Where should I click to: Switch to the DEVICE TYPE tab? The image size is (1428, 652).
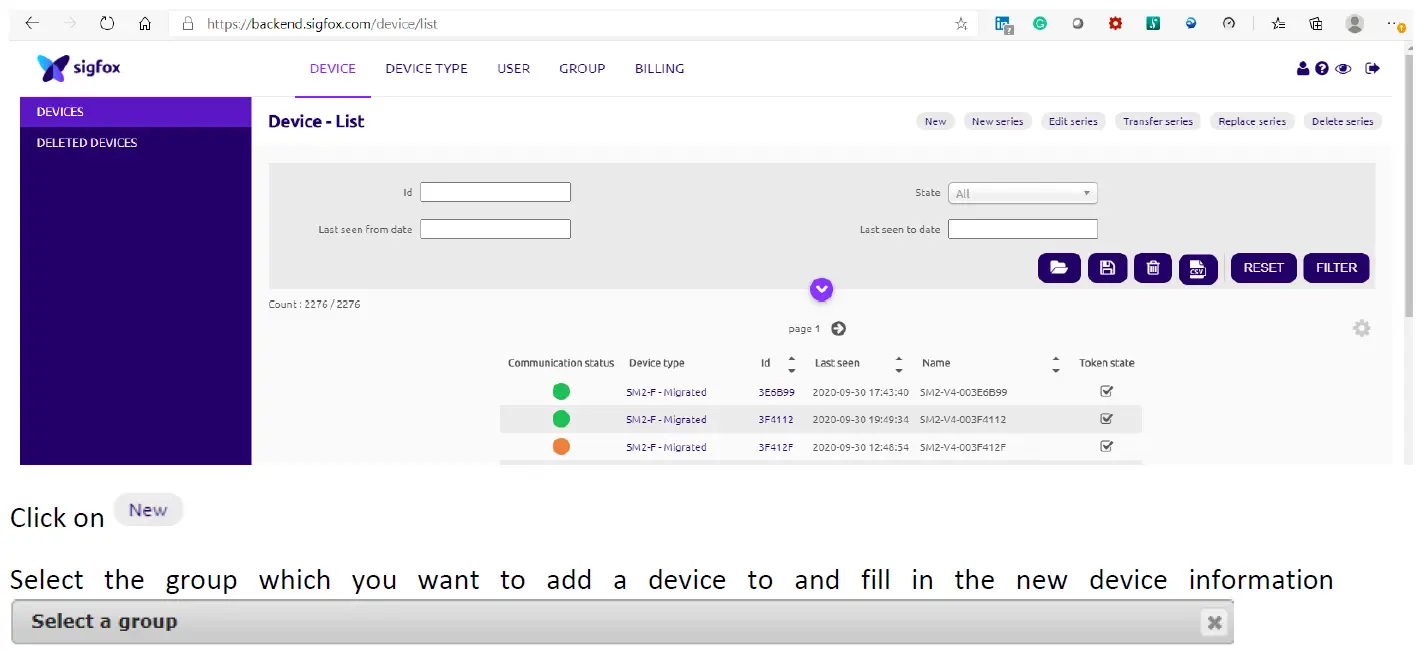(427, 68)
